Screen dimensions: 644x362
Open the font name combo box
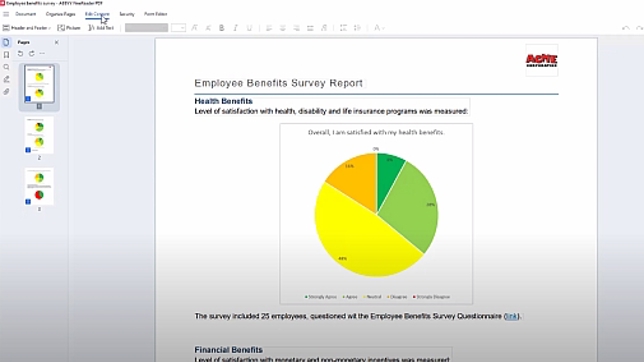tap(147, 28)
